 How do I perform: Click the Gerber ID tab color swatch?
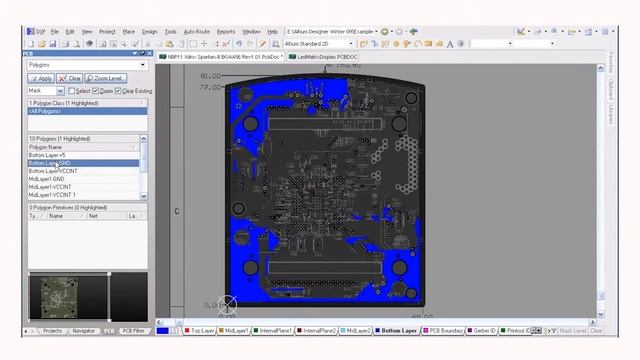coord(470,331)
